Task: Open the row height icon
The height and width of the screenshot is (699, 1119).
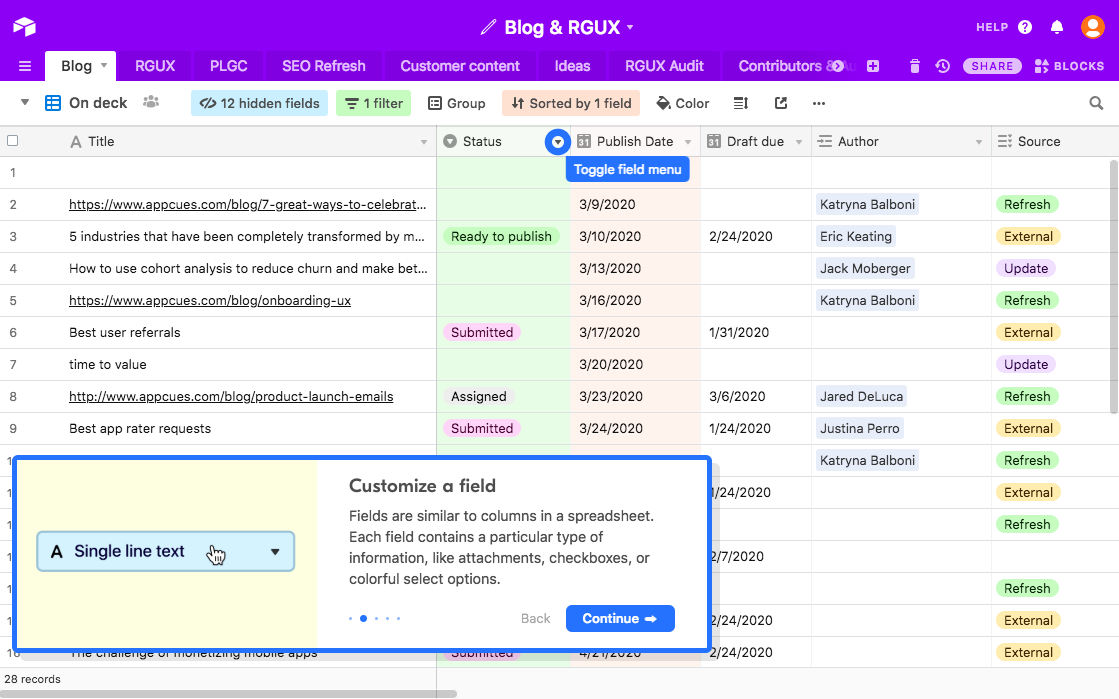Action: (741, 104)
